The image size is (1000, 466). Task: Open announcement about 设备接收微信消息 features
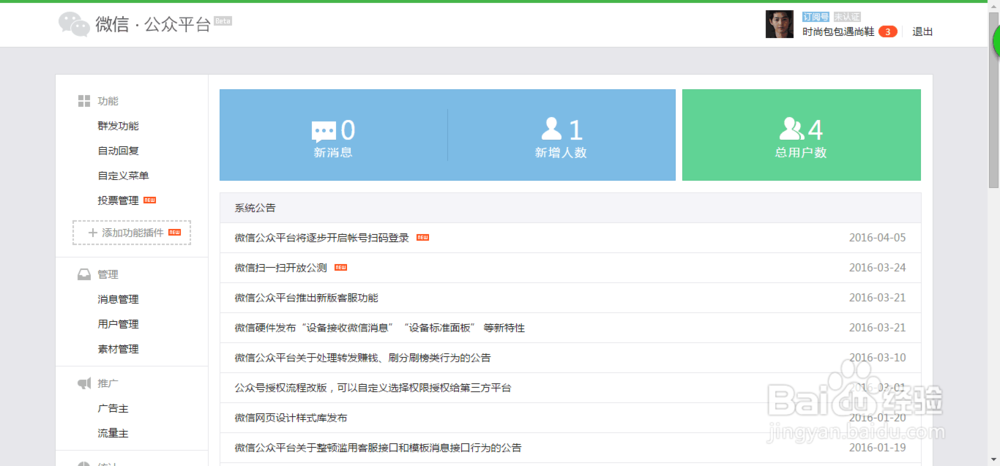point(379,328)
